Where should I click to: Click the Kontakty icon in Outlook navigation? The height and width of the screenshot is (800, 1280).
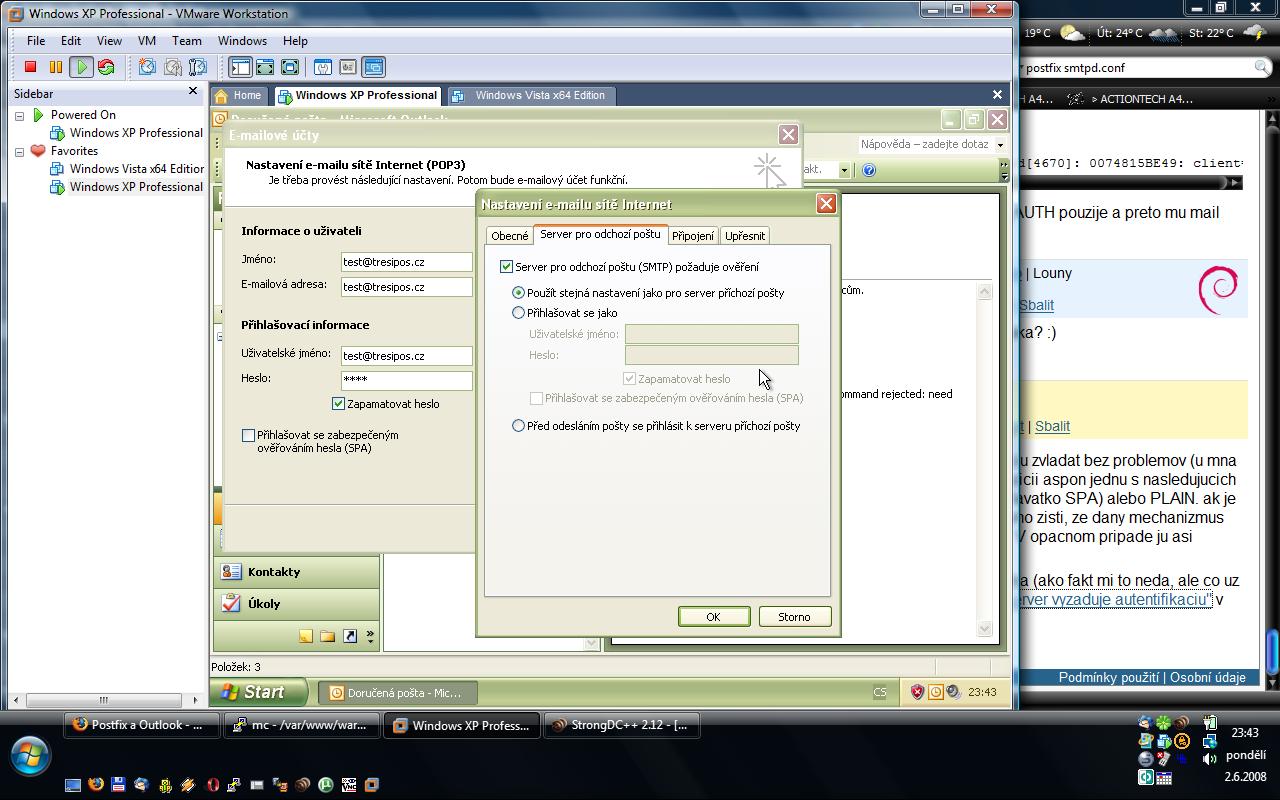(231, 571)
